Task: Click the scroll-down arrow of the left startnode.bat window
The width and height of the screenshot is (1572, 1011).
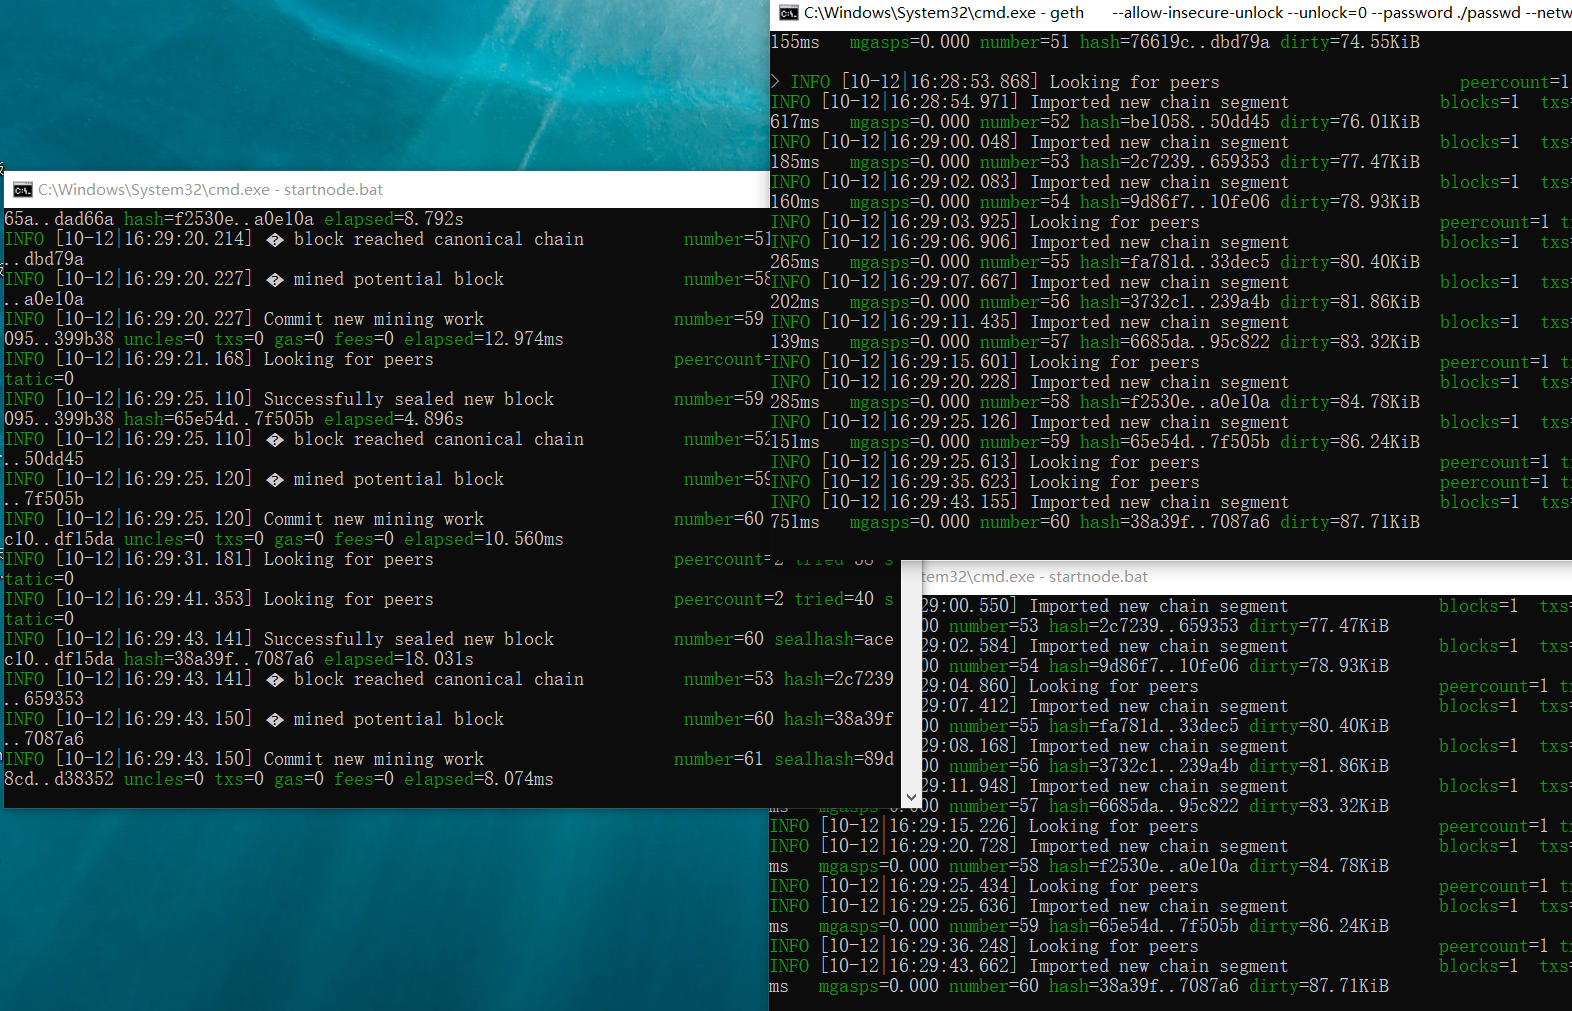Action: tap(911, 797)
